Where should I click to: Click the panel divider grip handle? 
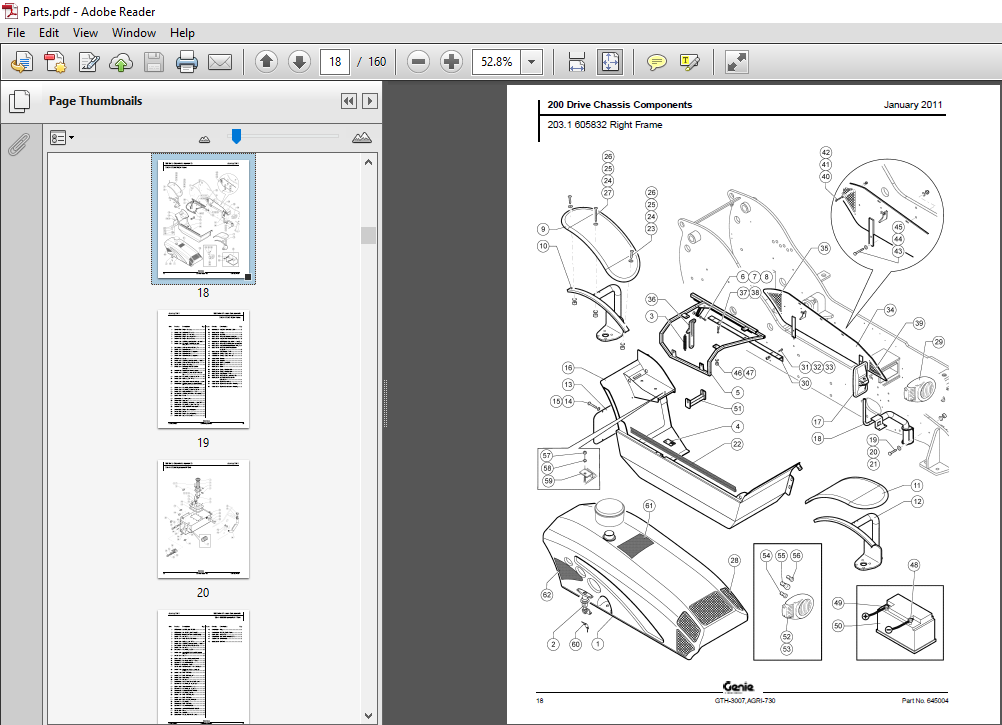coord(385,403)
